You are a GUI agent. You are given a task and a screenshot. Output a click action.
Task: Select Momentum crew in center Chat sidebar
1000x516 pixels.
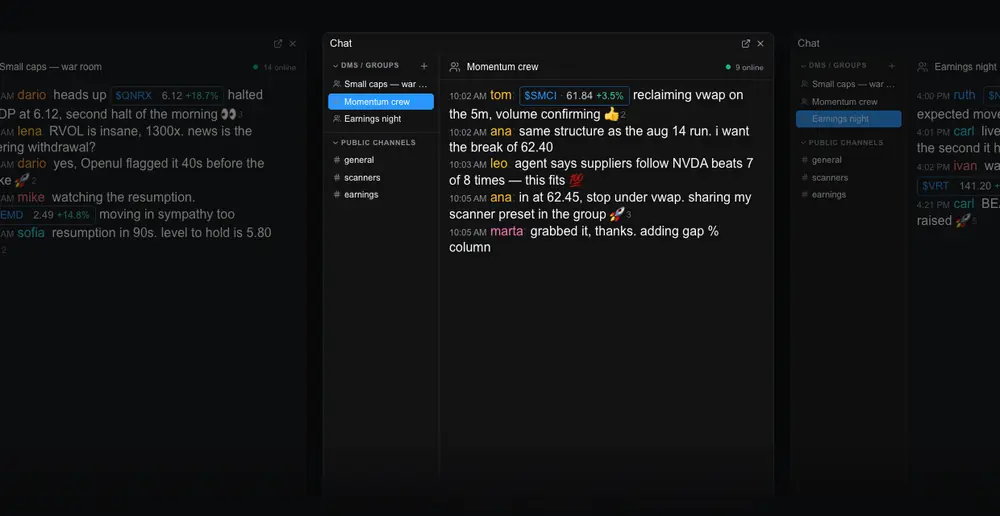381,101
